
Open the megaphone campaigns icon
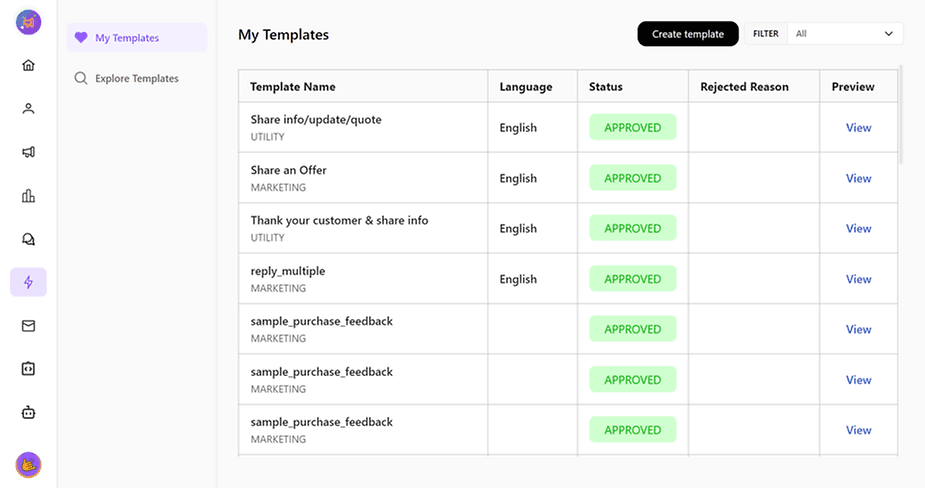(x=28, y=152)
